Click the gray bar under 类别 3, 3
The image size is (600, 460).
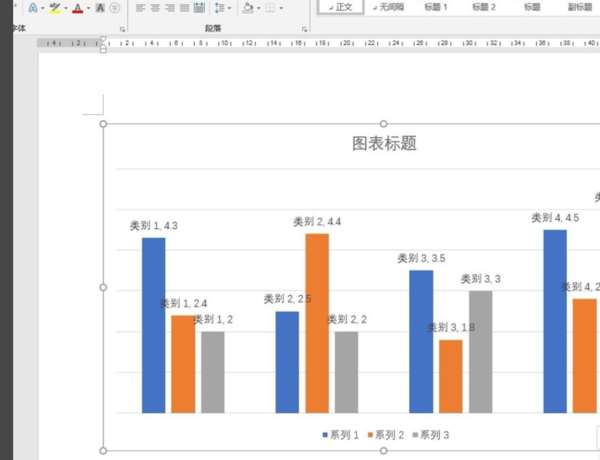(481, 352)
